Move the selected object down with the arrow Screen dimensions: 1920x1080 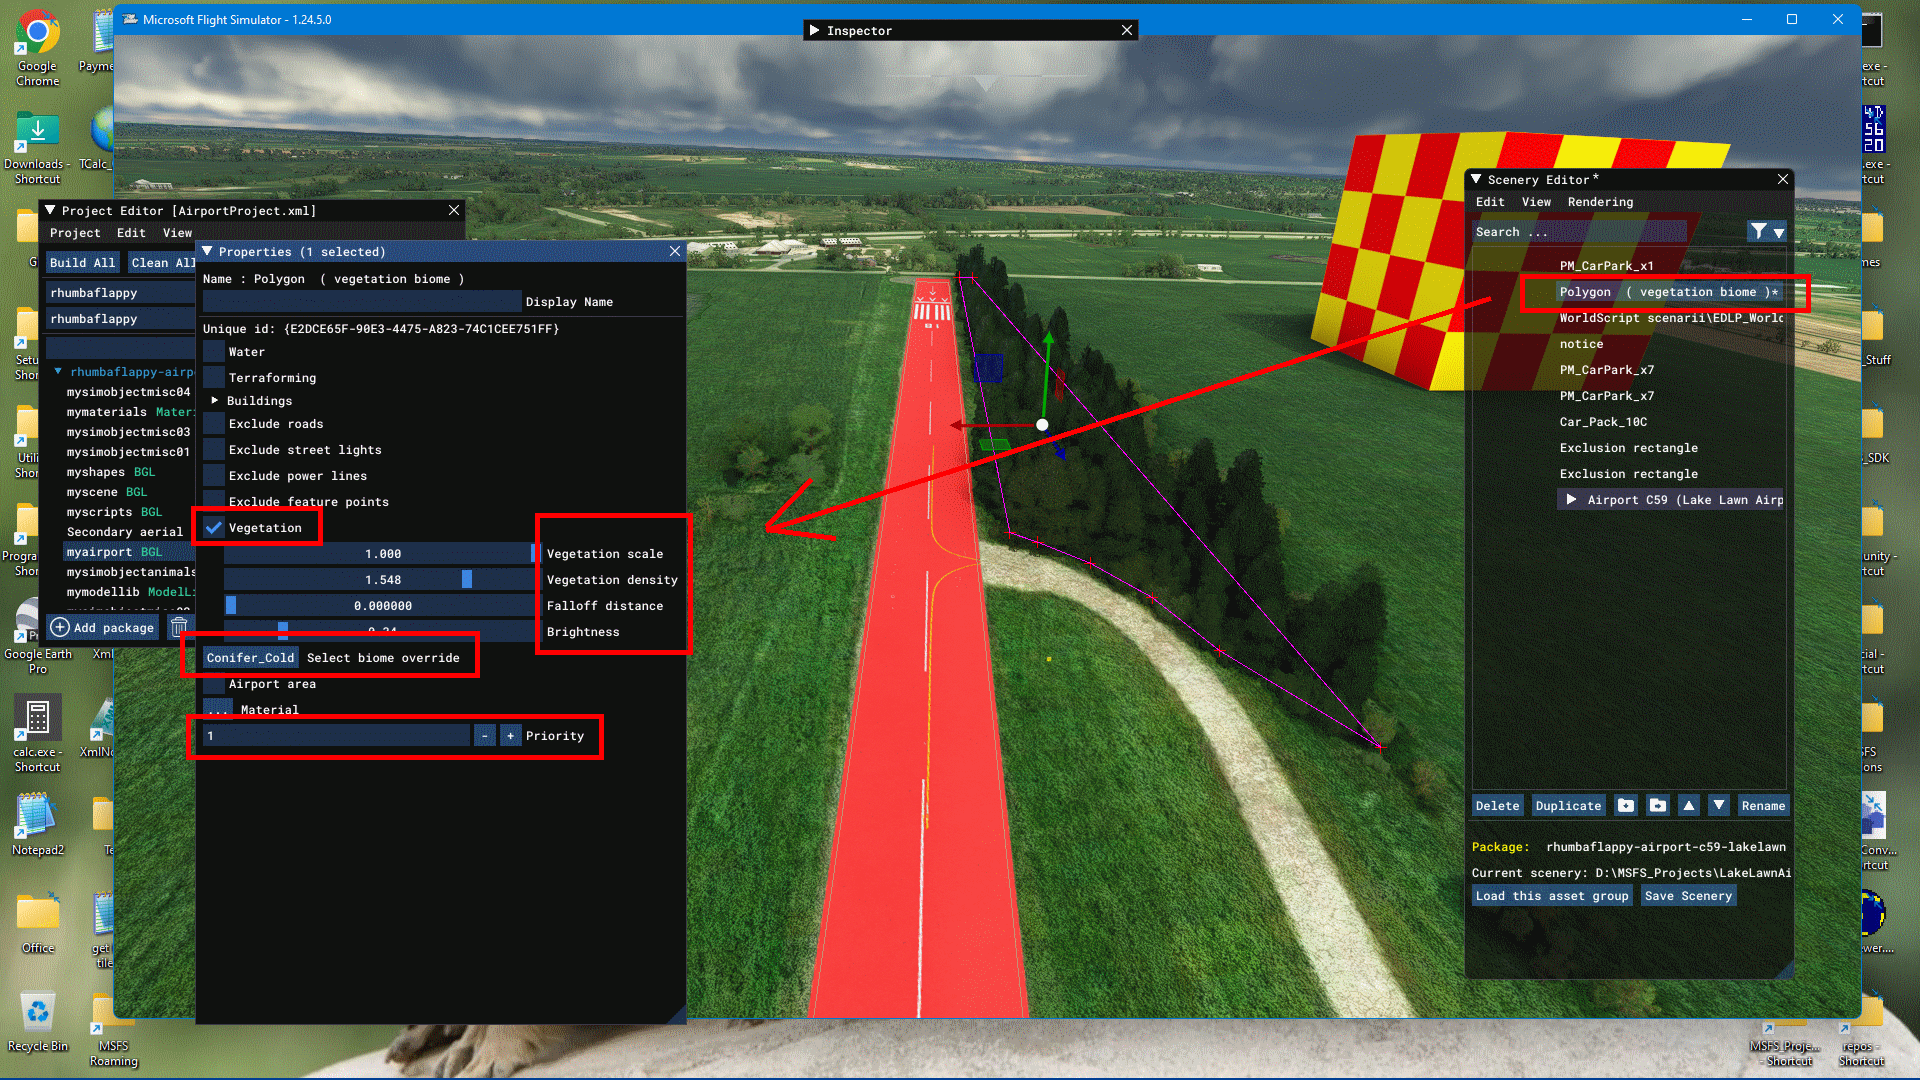pos(1719,805)
